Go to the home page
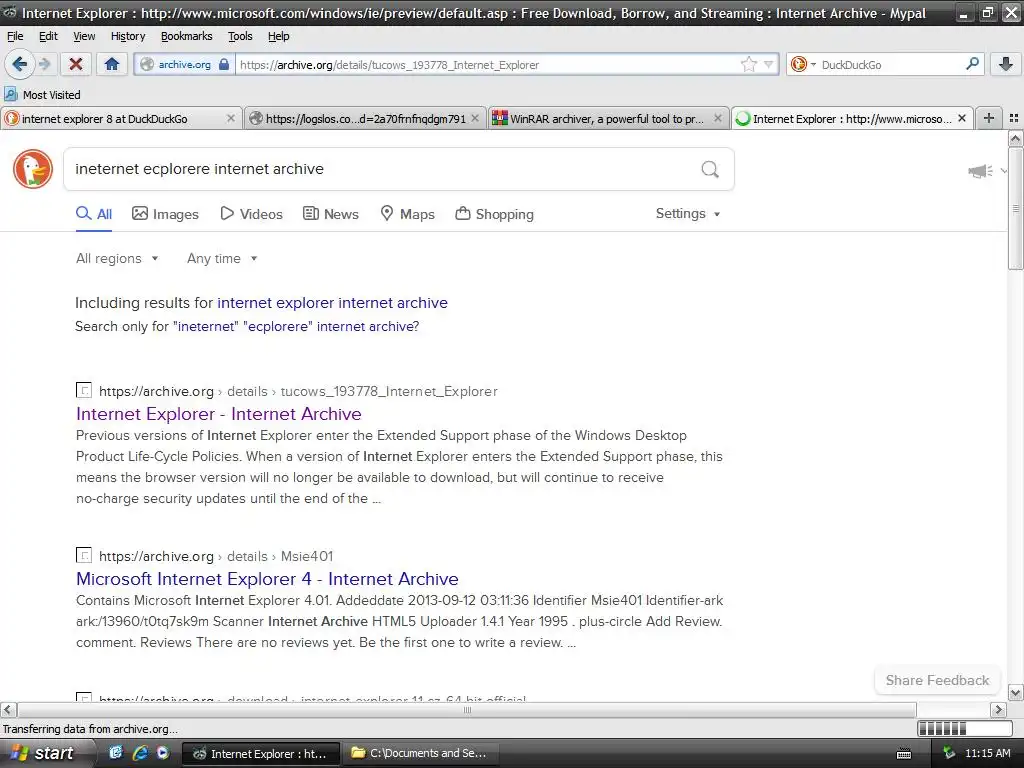 [x=112, y=64]
